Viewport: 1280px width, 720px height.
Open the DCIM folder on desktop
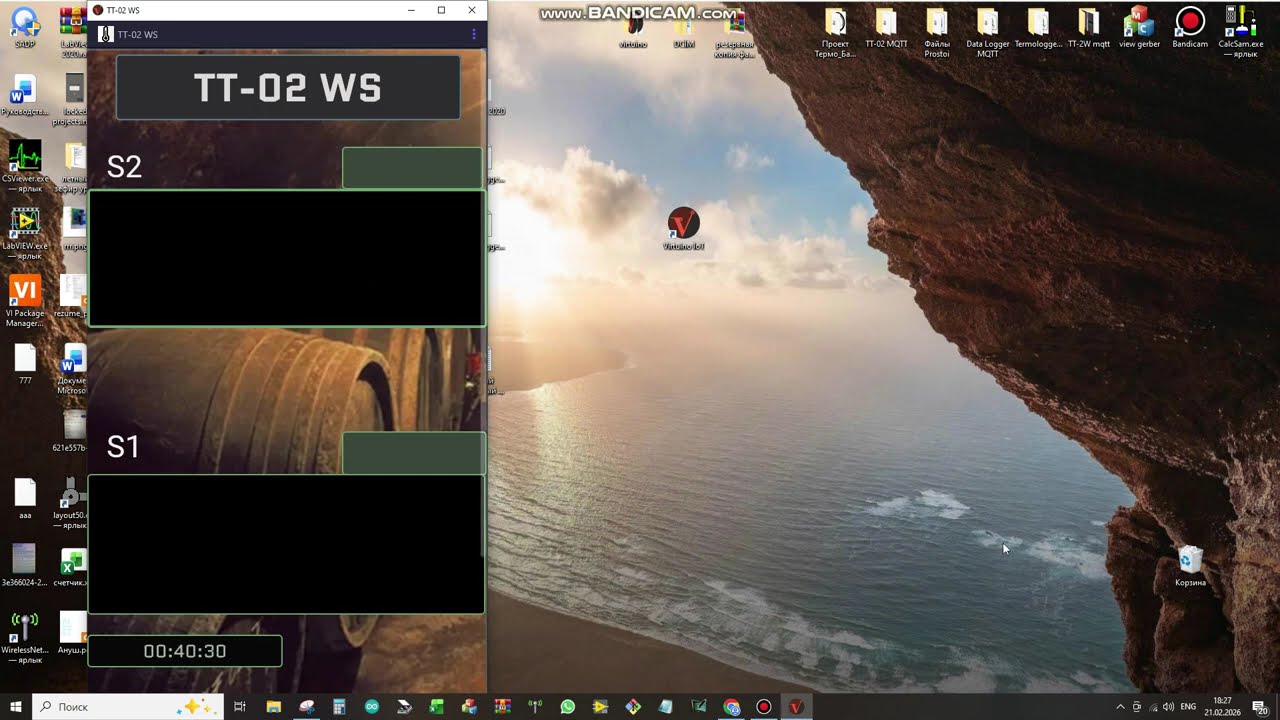point(684,28)
